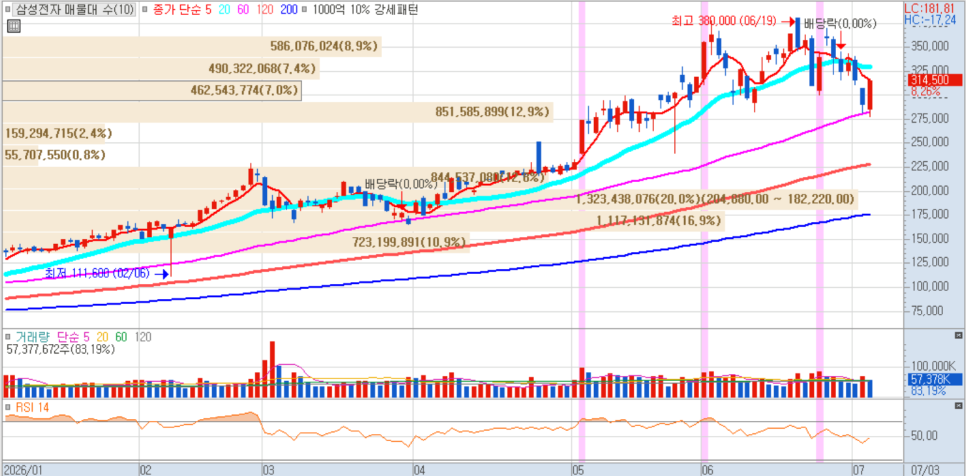Click the 50.00 RSI axis label
This screenshot has height=476, width=966.
click(x=925, y=436)
